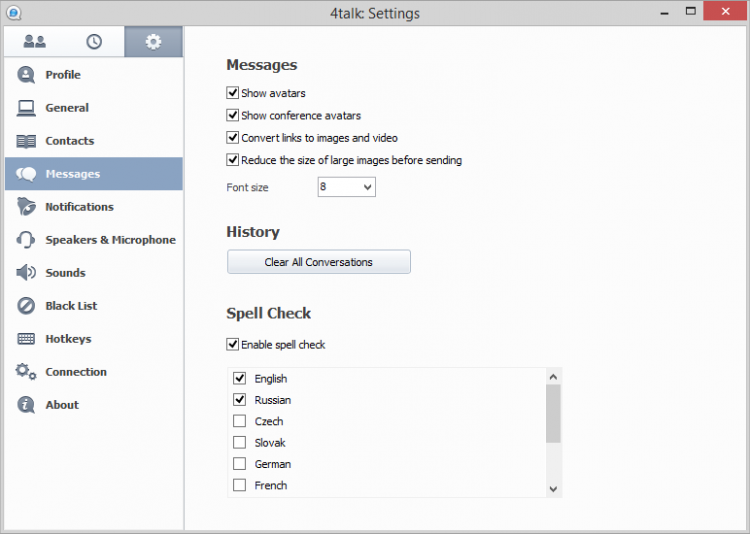
Task: Open Speakers & Microphone headset icon
Action: pos(26,240)
